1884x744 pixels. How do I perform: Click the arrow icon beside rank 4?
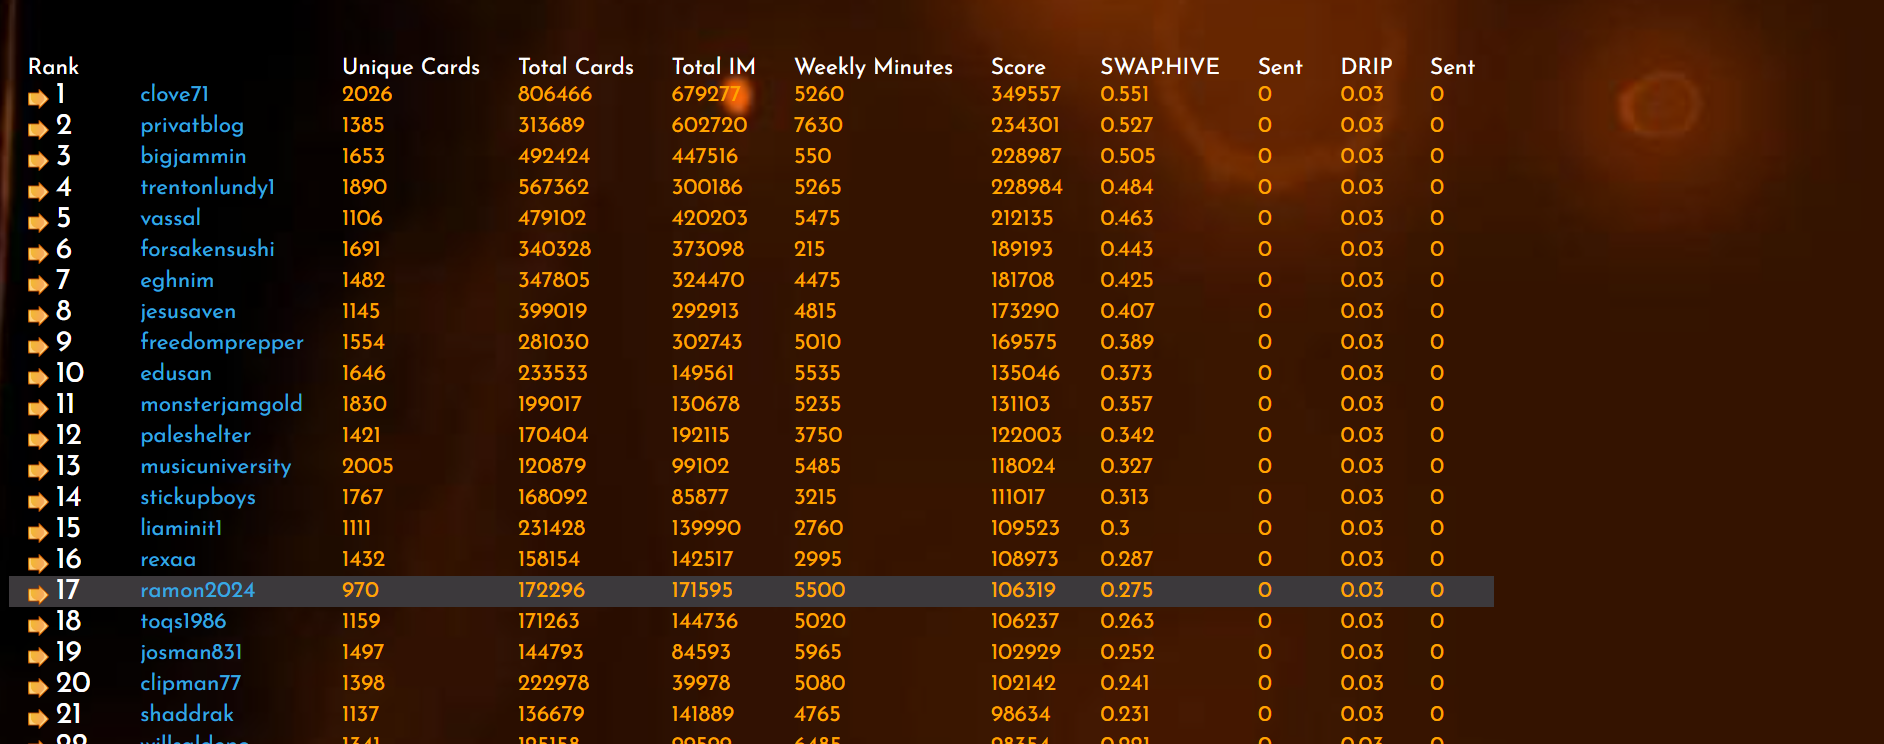click(x=38, y=192)
